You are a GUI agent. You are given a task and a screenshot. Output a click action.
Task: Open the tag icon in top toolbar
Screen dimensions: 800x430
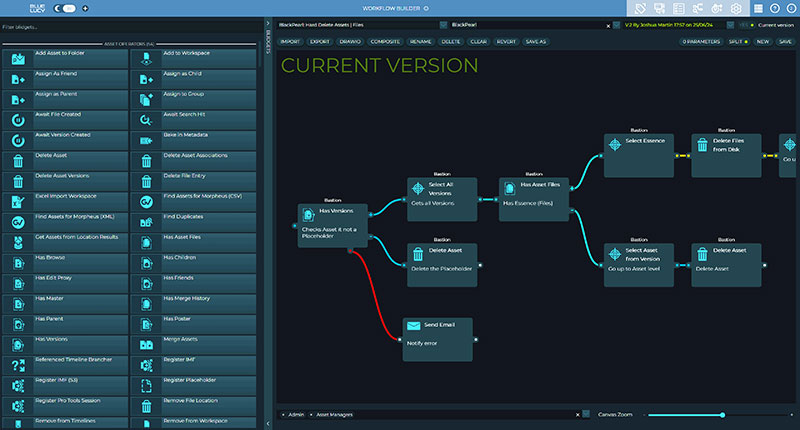640,8
